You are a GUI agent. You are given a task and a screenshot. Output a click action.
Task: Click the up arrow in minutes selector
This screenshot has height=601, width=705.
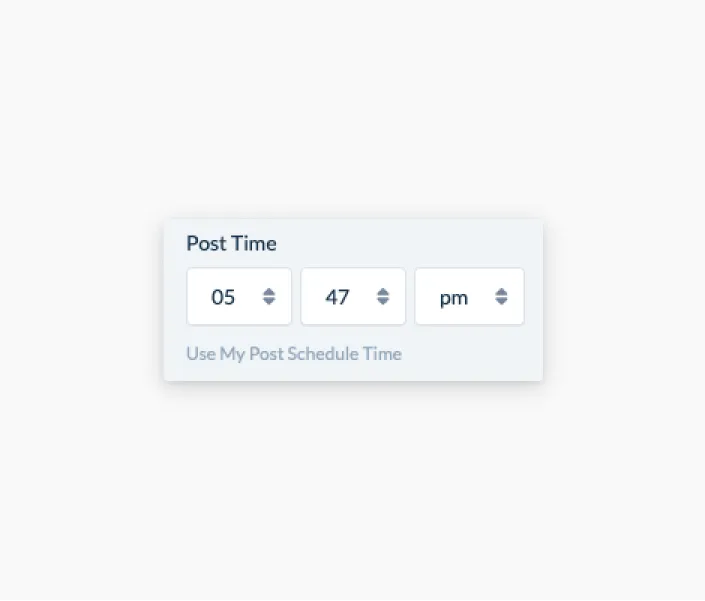coord(383,291)
